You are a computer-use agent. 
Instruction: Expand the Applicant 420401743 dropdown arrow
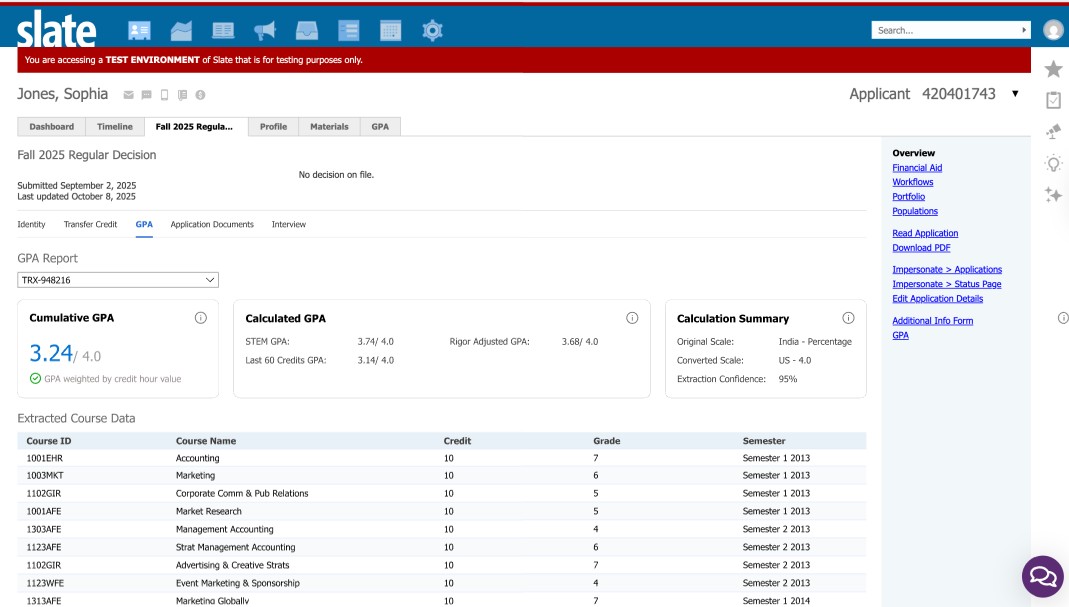click(1015, 94)
